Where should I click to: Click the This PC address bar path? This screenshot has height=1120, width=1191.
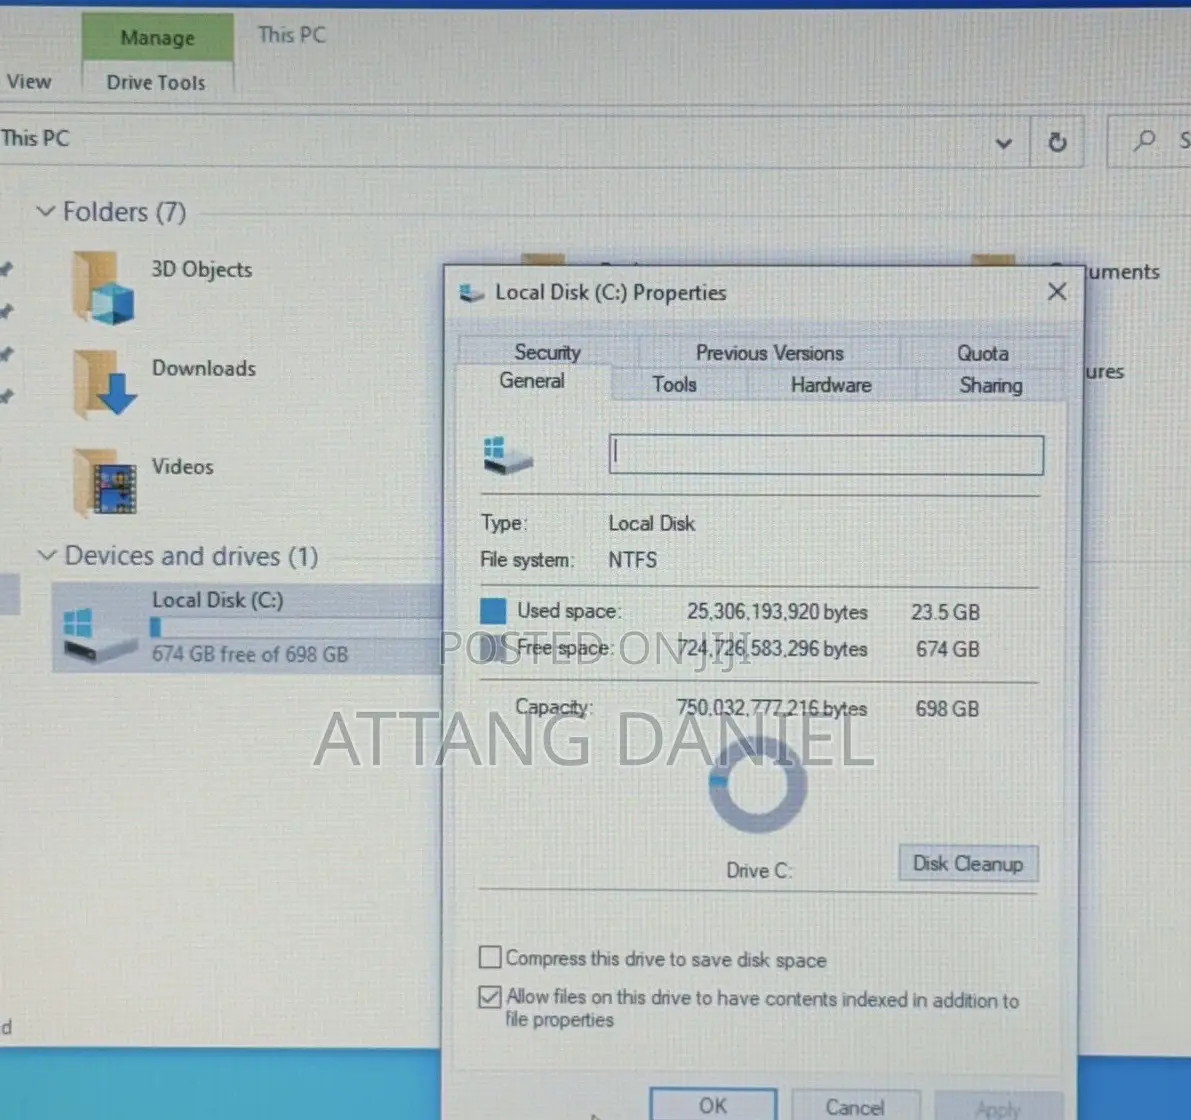tap(35, 138)
